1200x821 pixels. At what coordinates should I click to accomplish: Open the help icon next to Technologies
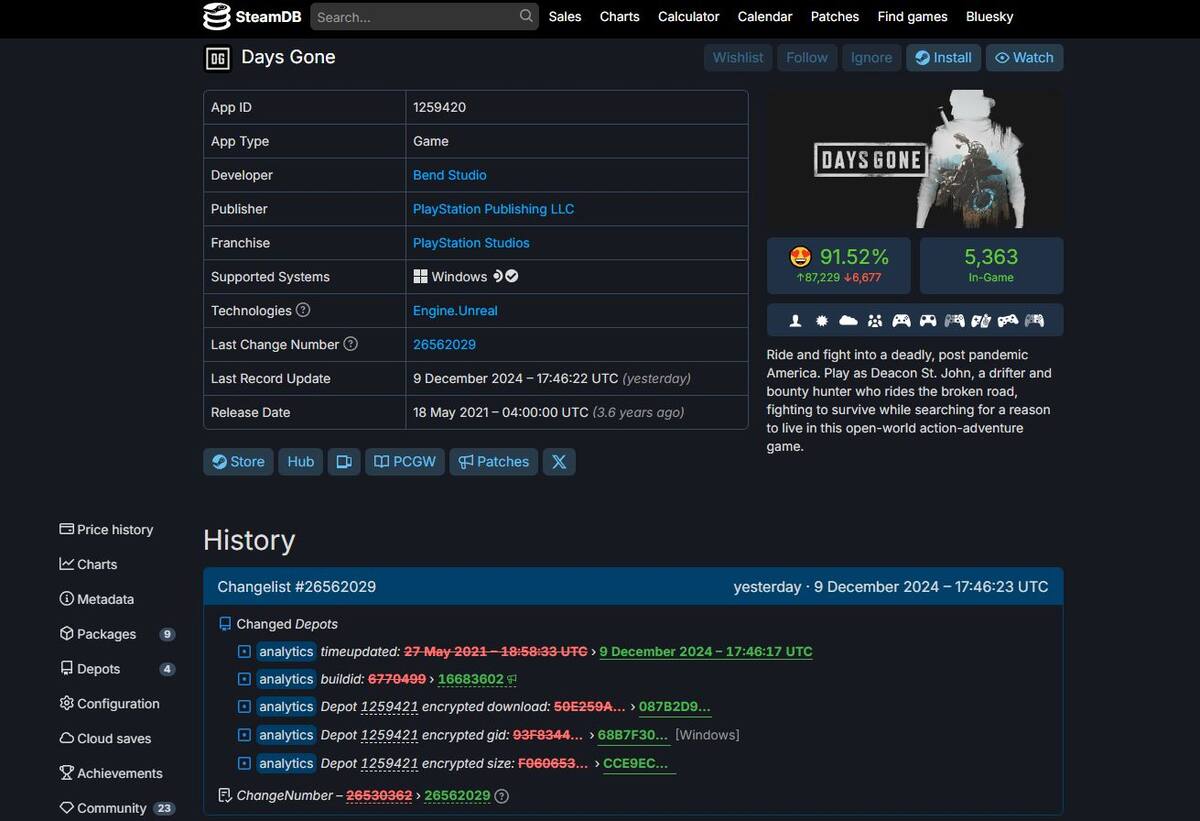coord(303,310)
